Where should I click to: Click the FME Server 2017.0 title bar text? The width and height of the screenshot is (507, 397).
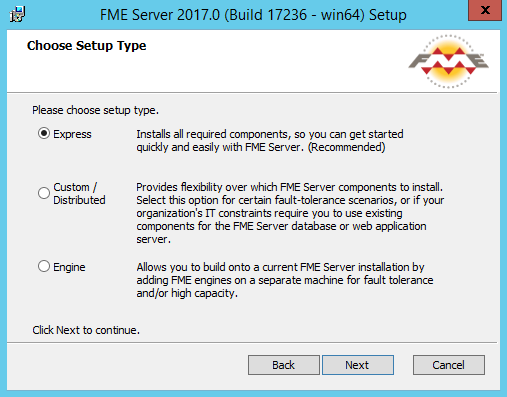253,15
